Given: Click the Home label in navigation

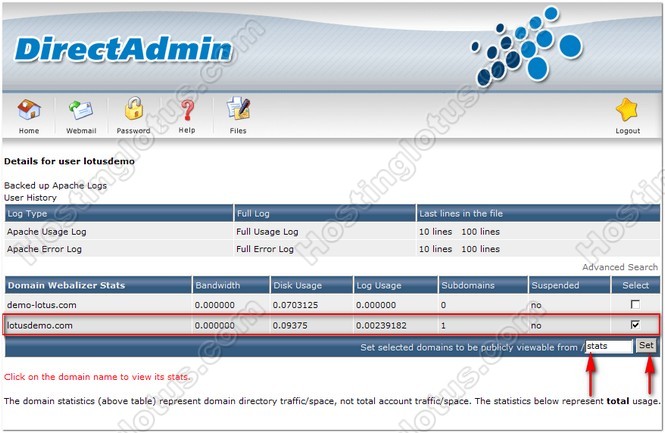Looking at the screenshot, I should tap(29, 131).
